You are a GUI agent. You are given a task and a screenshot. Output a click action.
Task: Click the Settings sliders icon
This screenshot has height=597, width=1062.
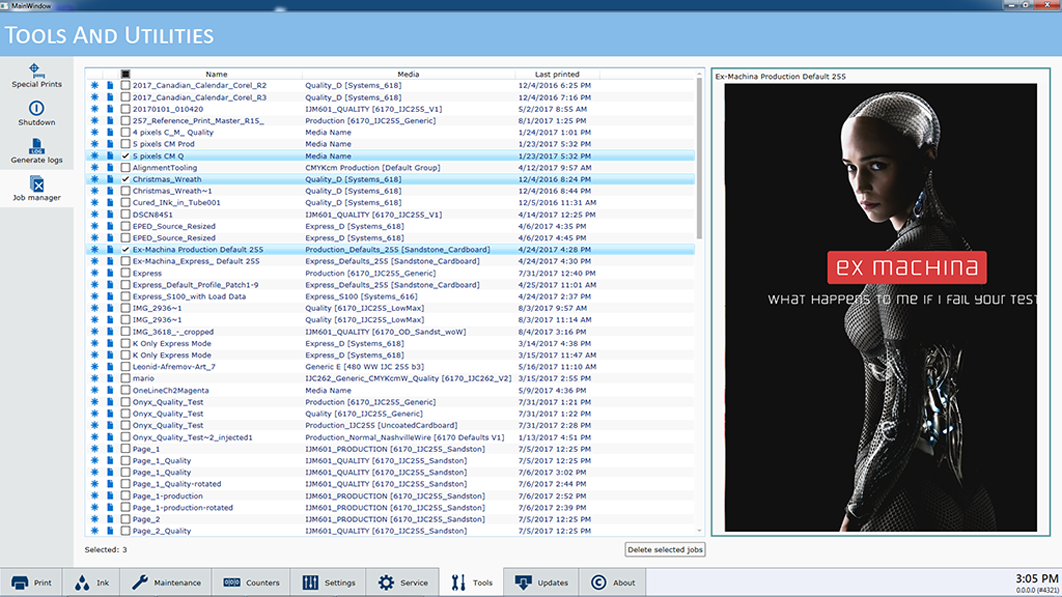point(310,583)
